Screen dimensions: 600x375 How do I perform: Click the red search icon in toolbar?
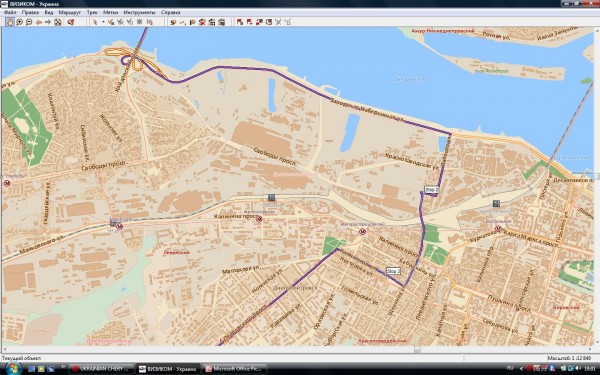(71, 22)
